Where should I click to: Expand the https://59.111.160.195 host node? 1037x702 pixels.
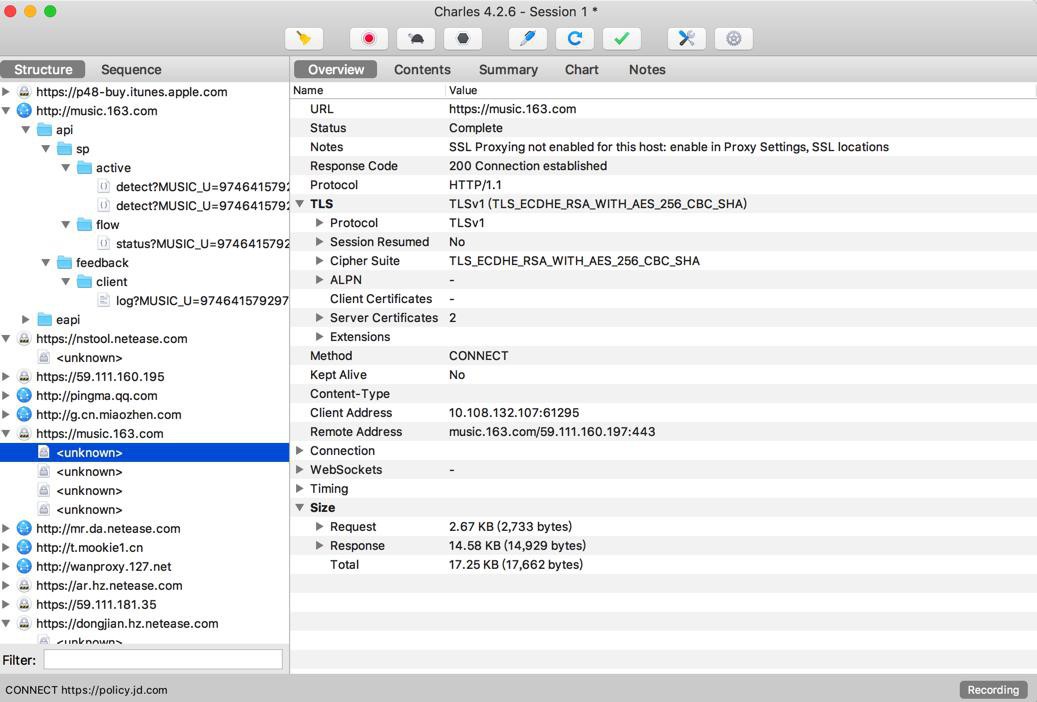6,376
